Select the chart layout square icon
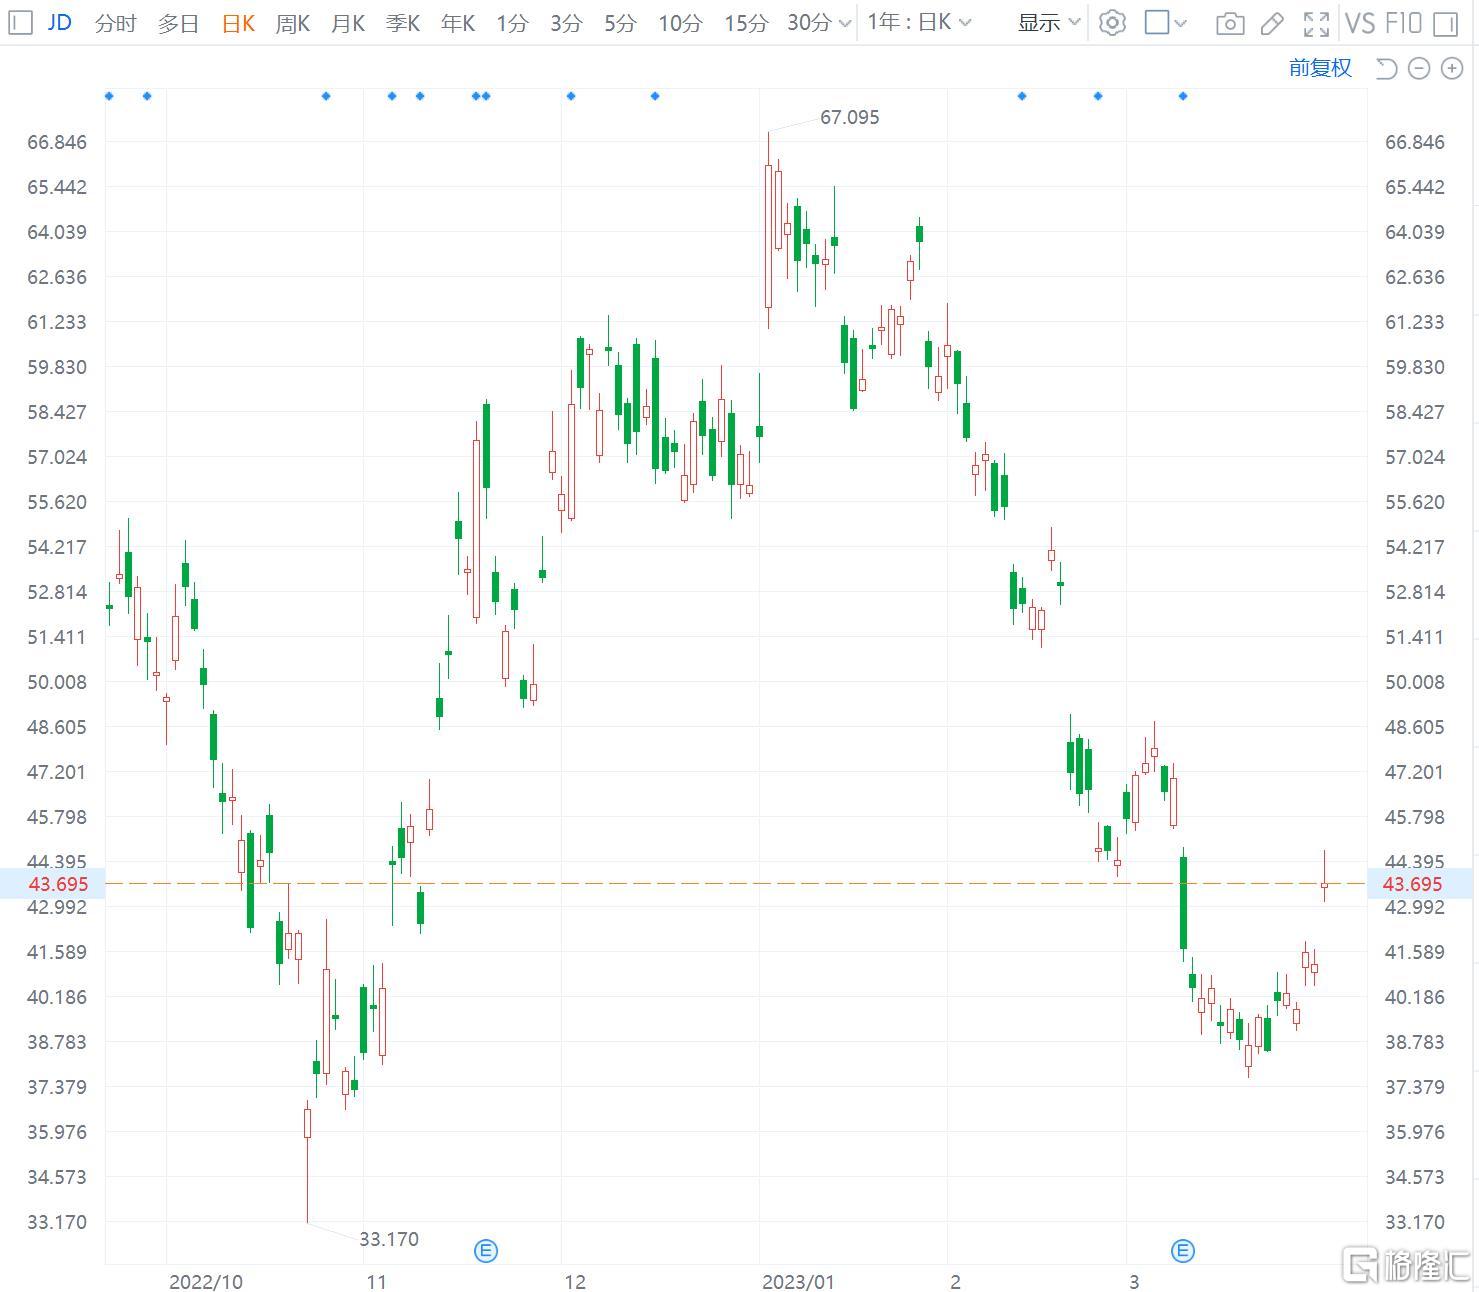The width and height of the screenshot is (1479, 1292). [x=1157, y=22]
